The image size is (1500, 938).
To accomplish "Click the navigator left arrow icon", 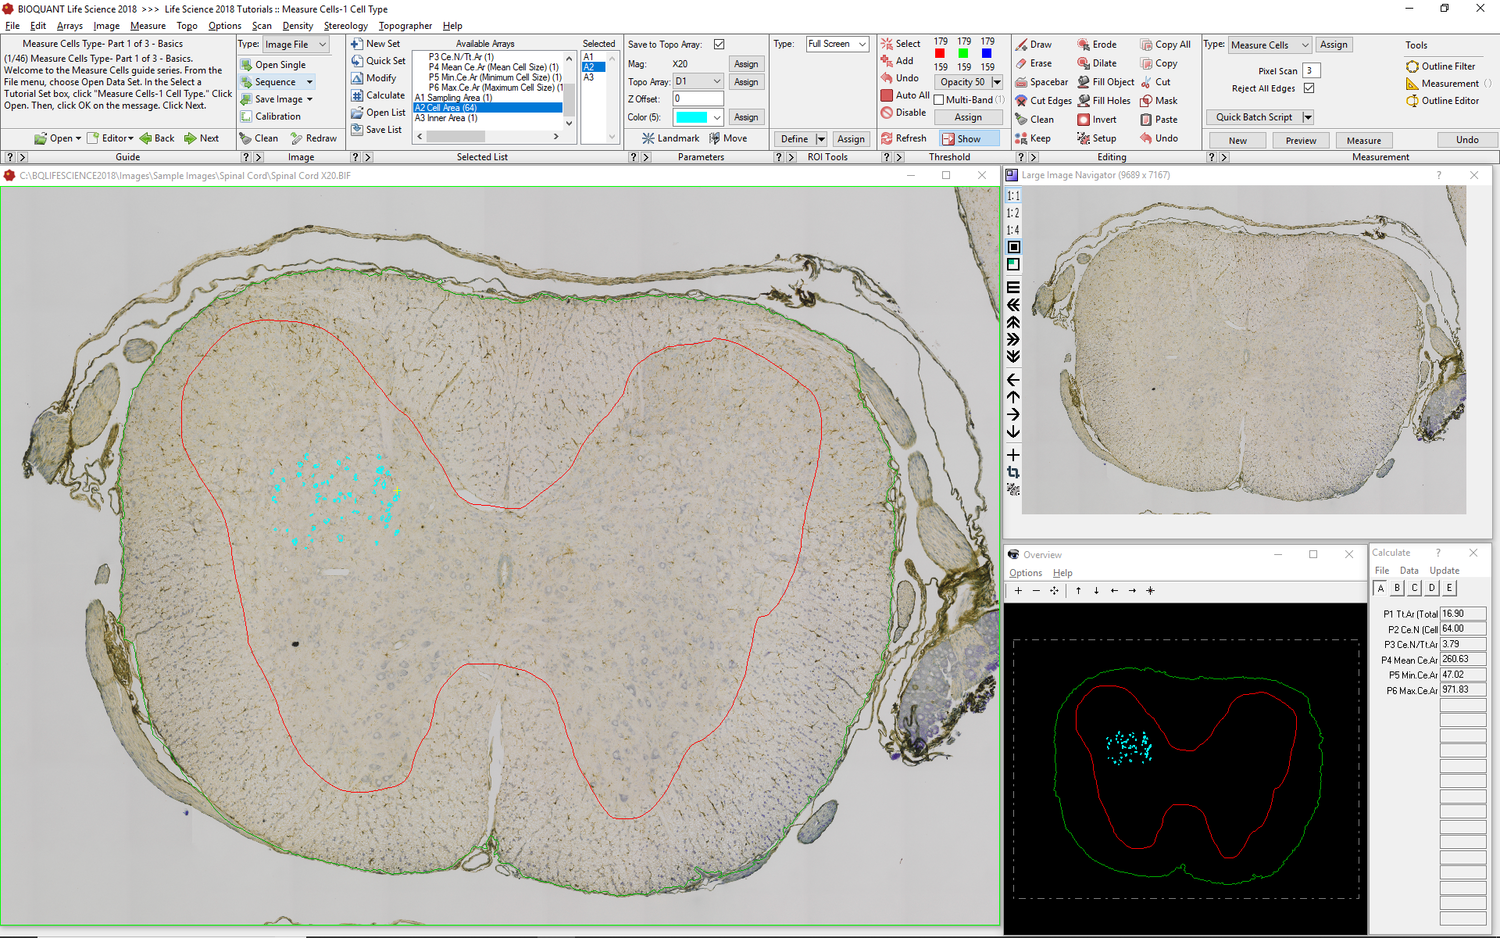I will tap(1013, 380).
